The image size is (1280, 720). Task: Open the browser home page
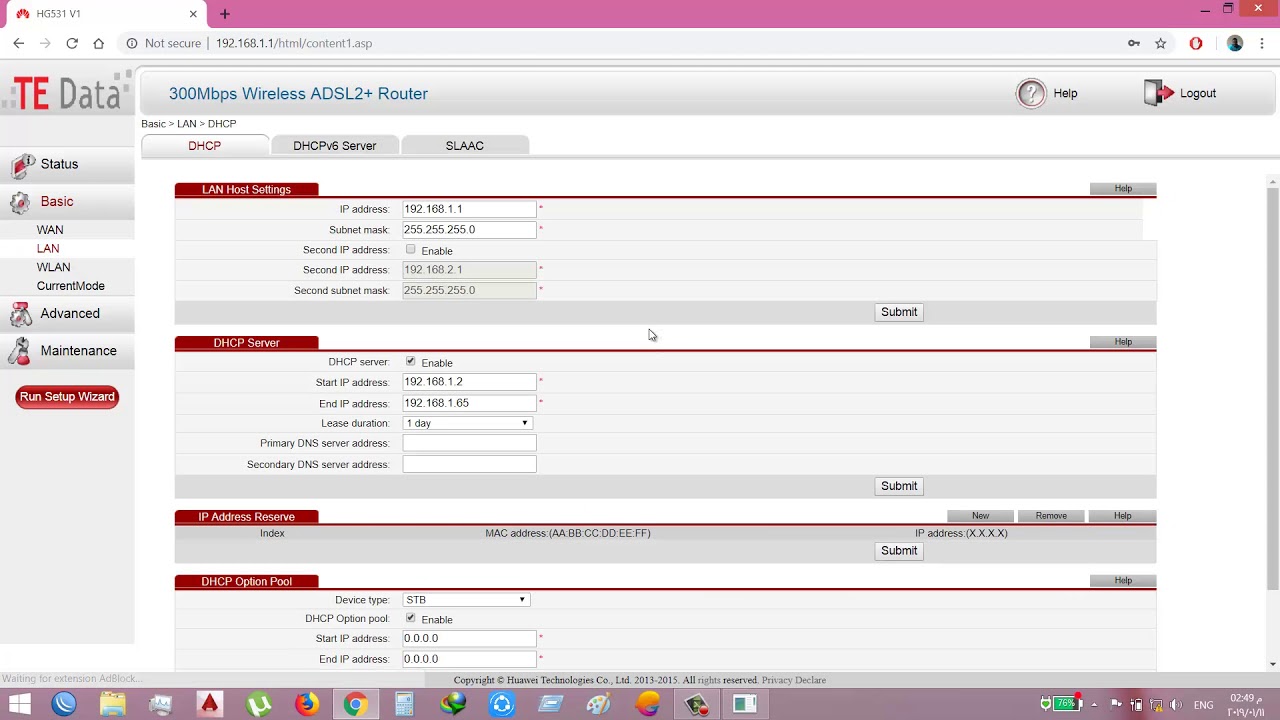[x=98, y=43]
